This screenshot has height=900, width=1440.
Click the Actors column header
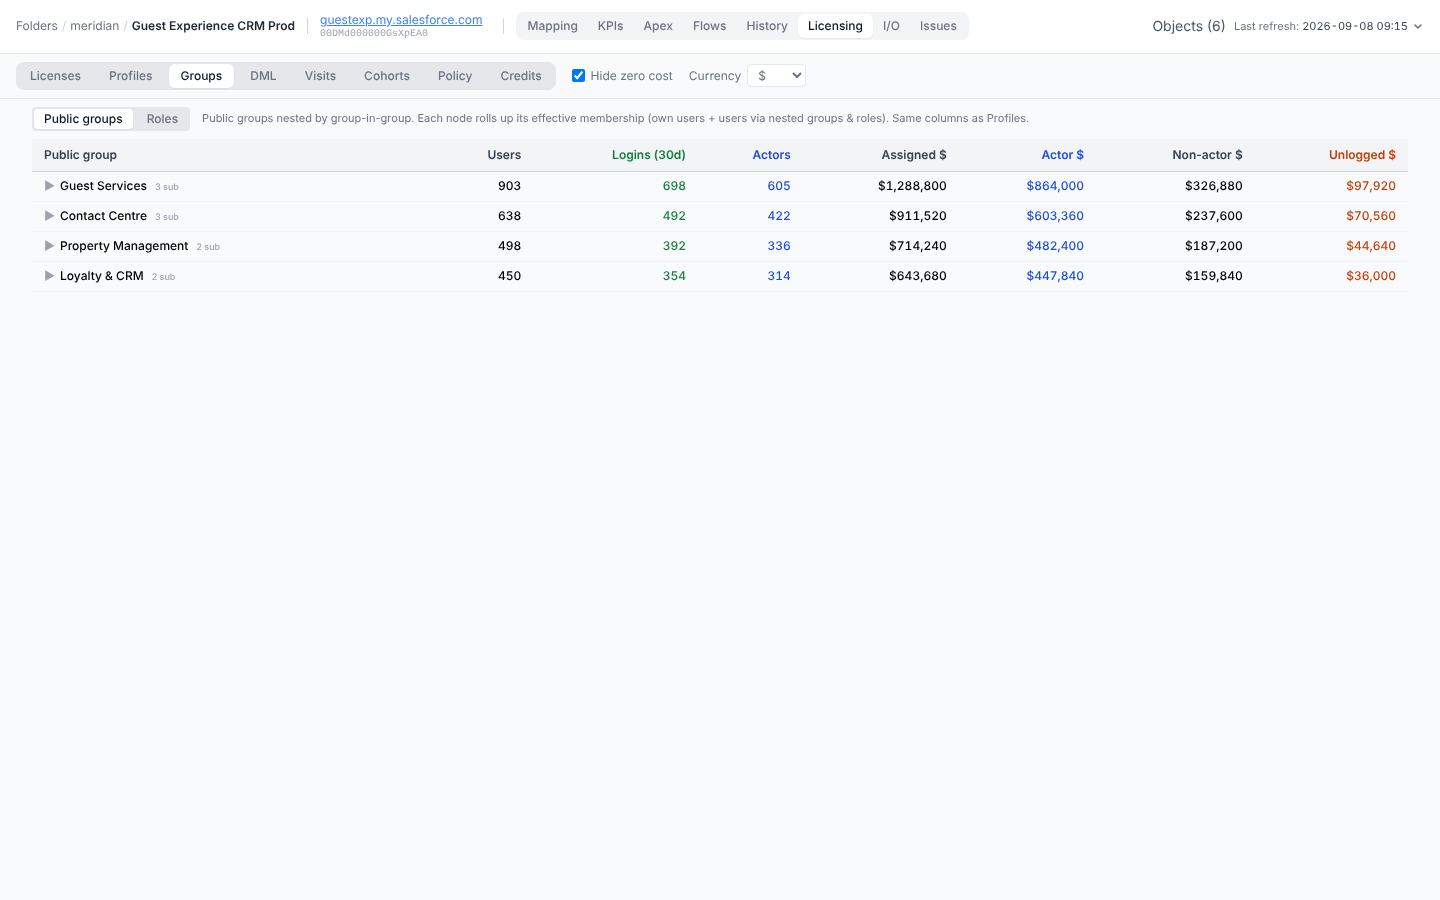coord(771,155)
